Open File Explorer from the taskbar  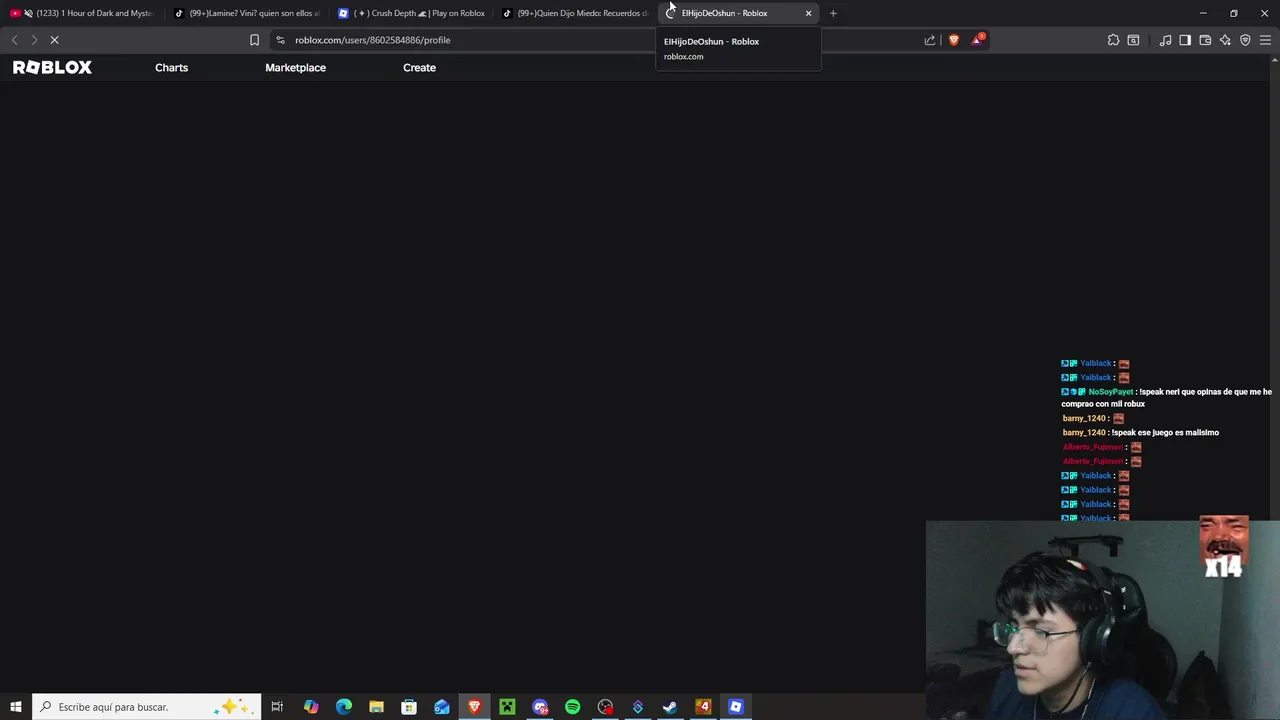pos(376,707)
